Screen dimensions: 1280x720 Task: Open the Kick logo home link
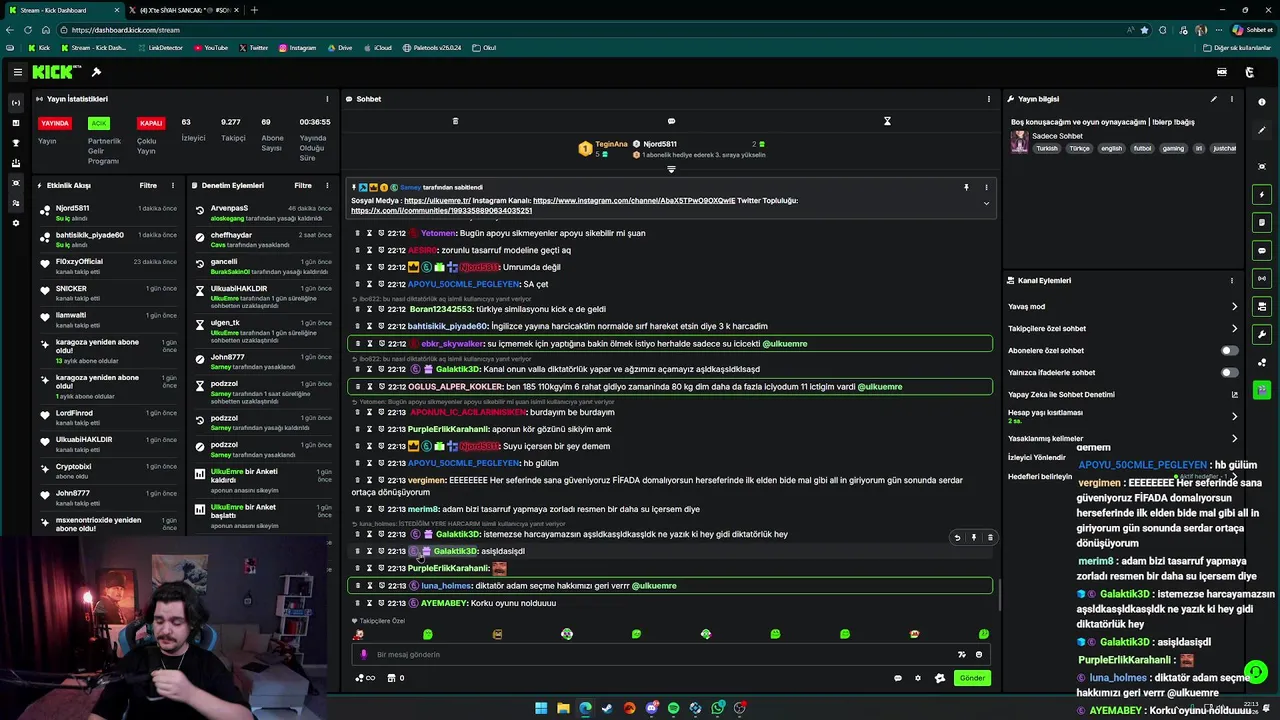click(54, 72)
